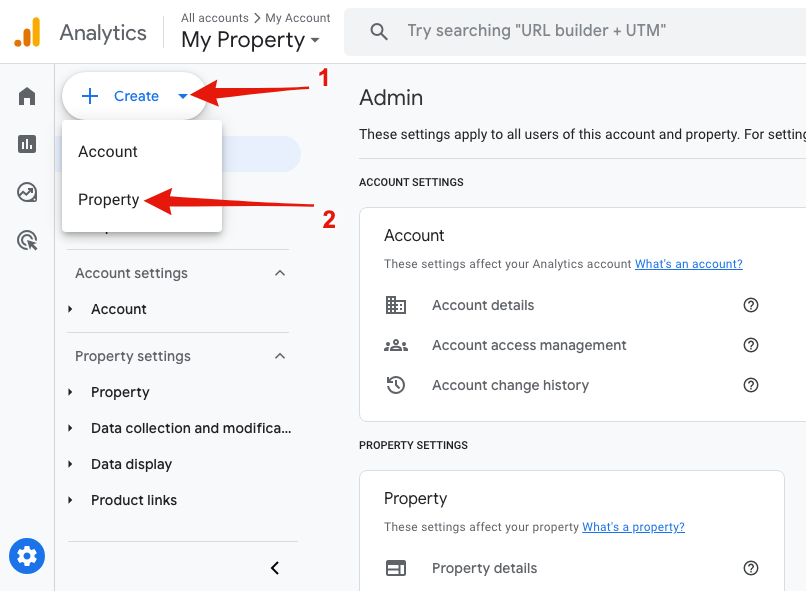Expand Data collection and modification item
Image resolution: width=806 pixels, height=591 pixels.
[x=70, y=428]
